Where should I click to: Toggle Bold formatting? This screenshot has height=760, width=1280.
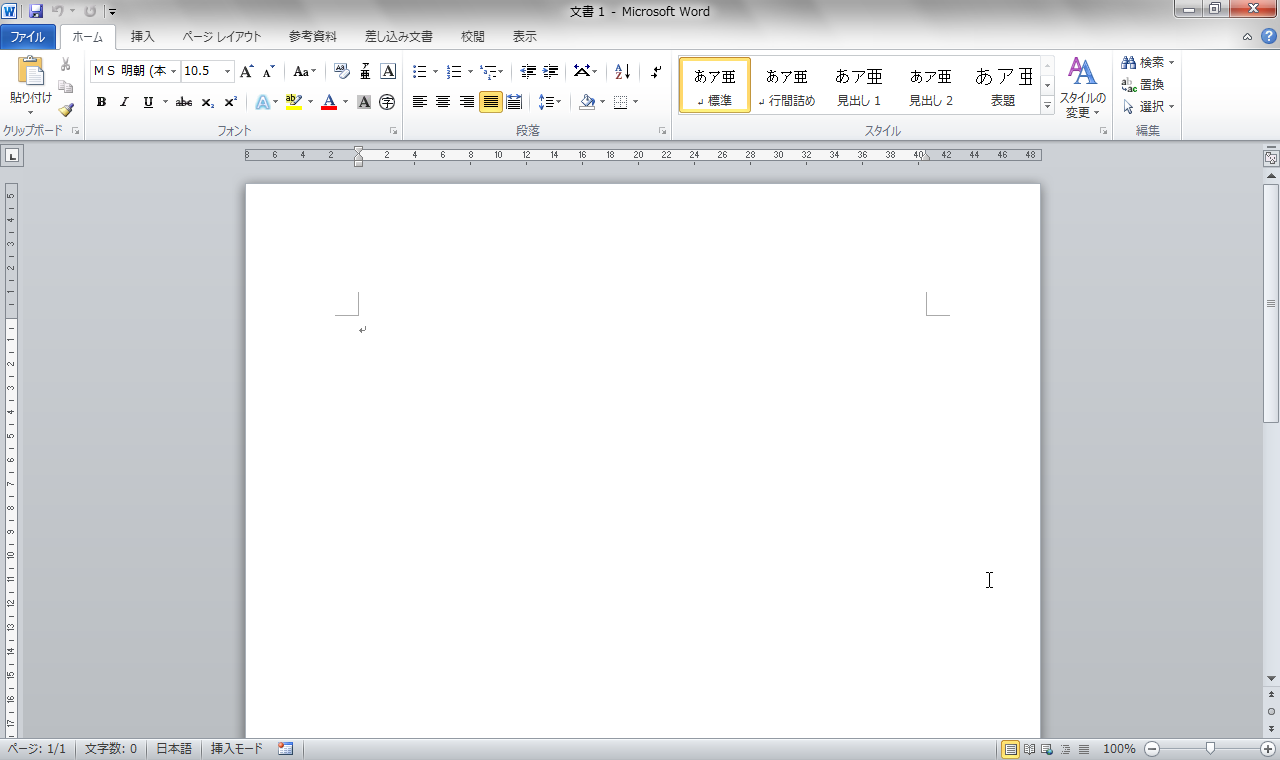101,102
